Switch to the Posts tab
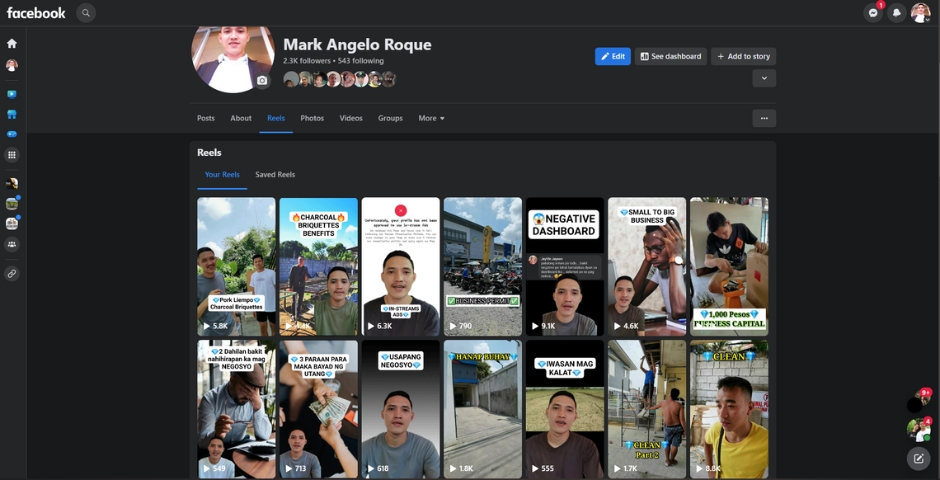This screenshot has height=480, width=940. coord(206,118)
